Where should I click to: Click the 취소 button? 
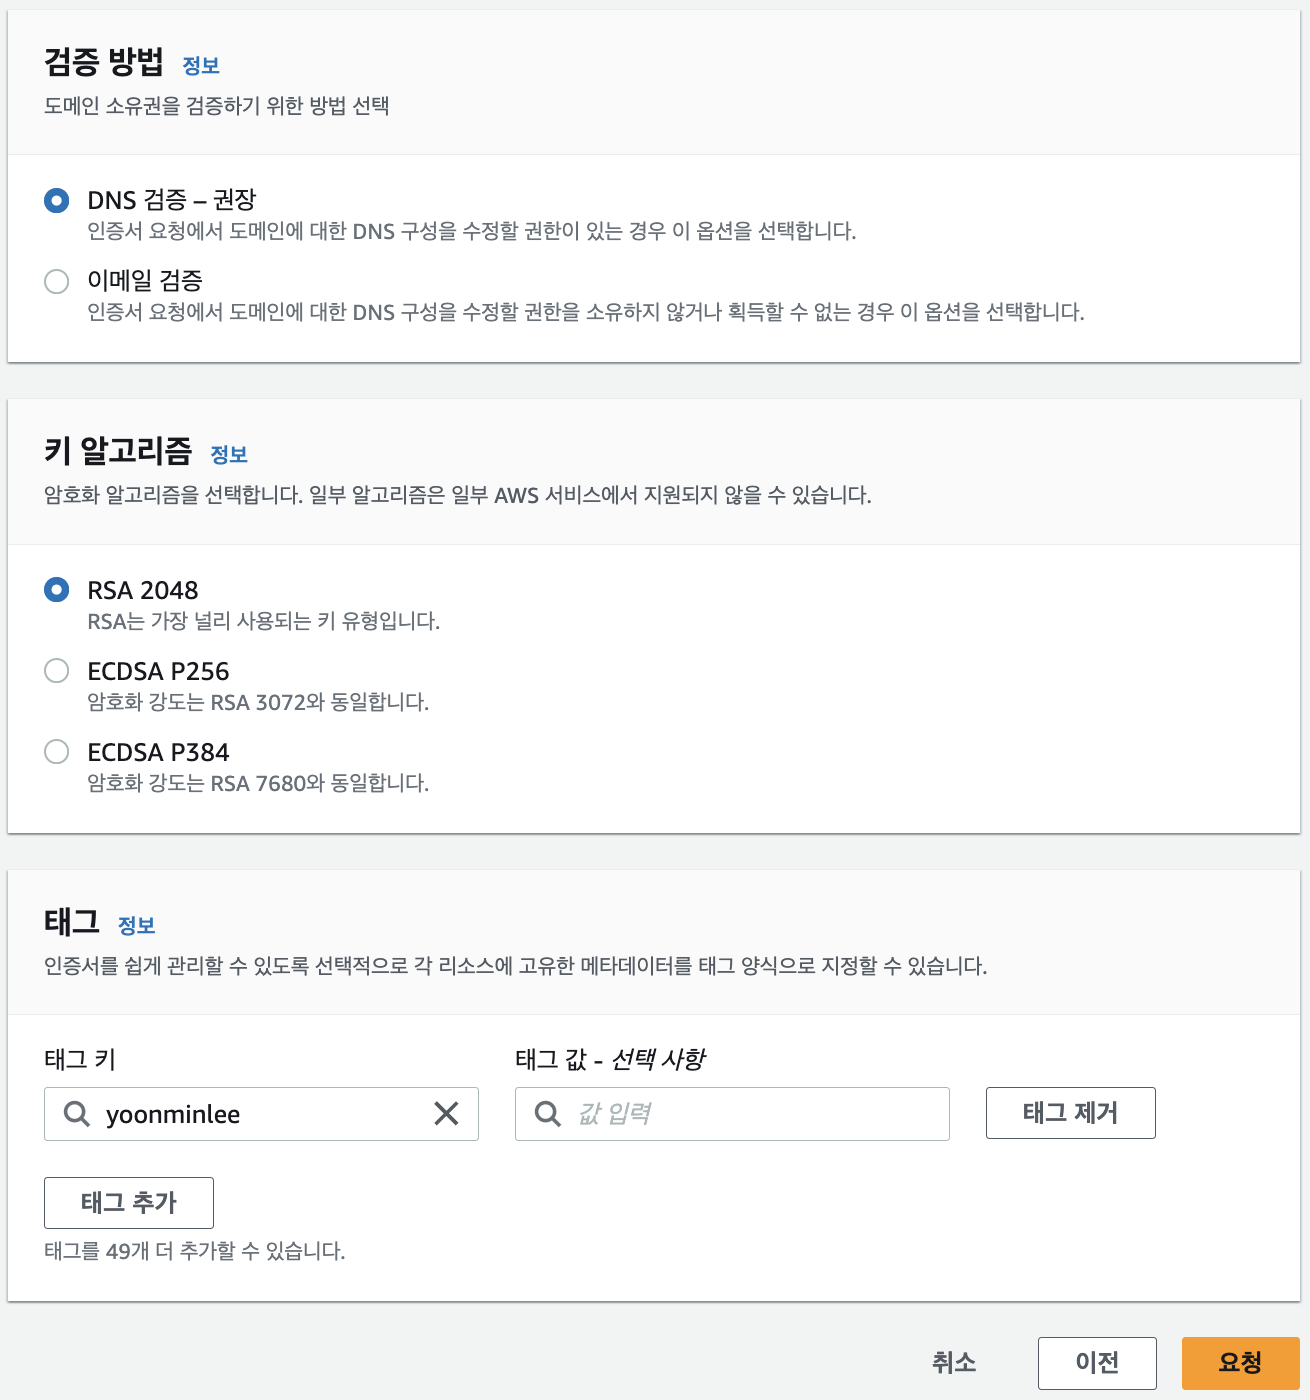954,1363
